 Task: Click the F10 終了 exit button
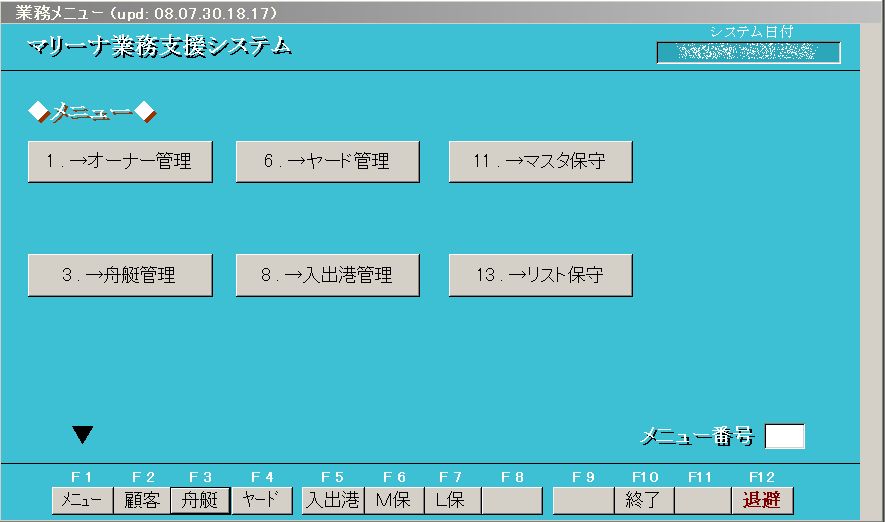(x=643, y=500)
